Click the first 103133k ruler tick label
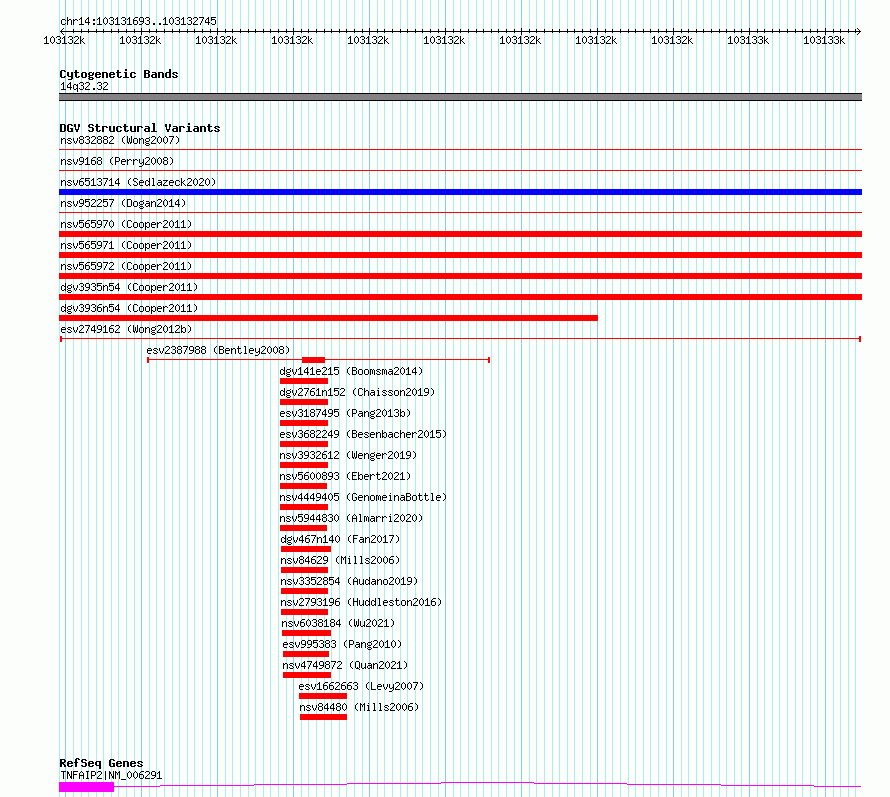The image size is (890, 797). click(x=748, y=40)
